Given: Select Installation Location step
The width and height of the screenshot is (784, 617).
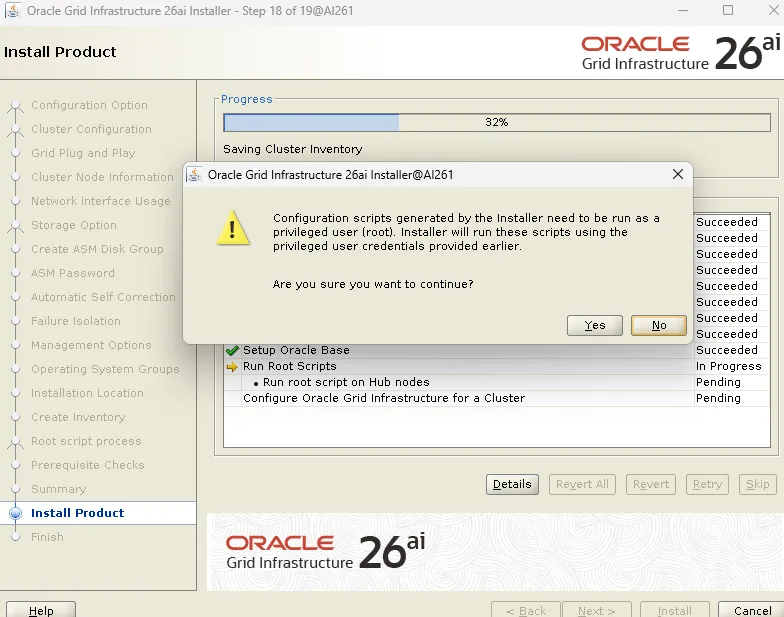Looking at the screenshot, I should pos(87,393).
